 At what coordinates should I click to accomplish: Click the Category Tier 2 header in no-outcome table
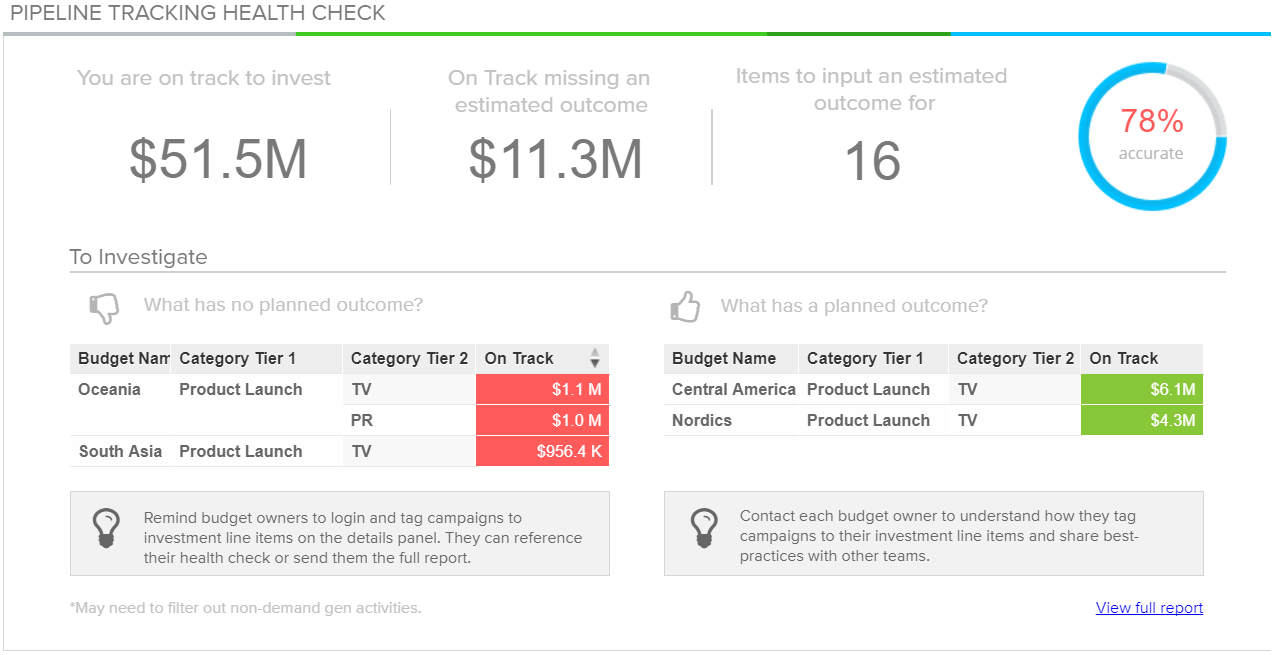point(409,359)
